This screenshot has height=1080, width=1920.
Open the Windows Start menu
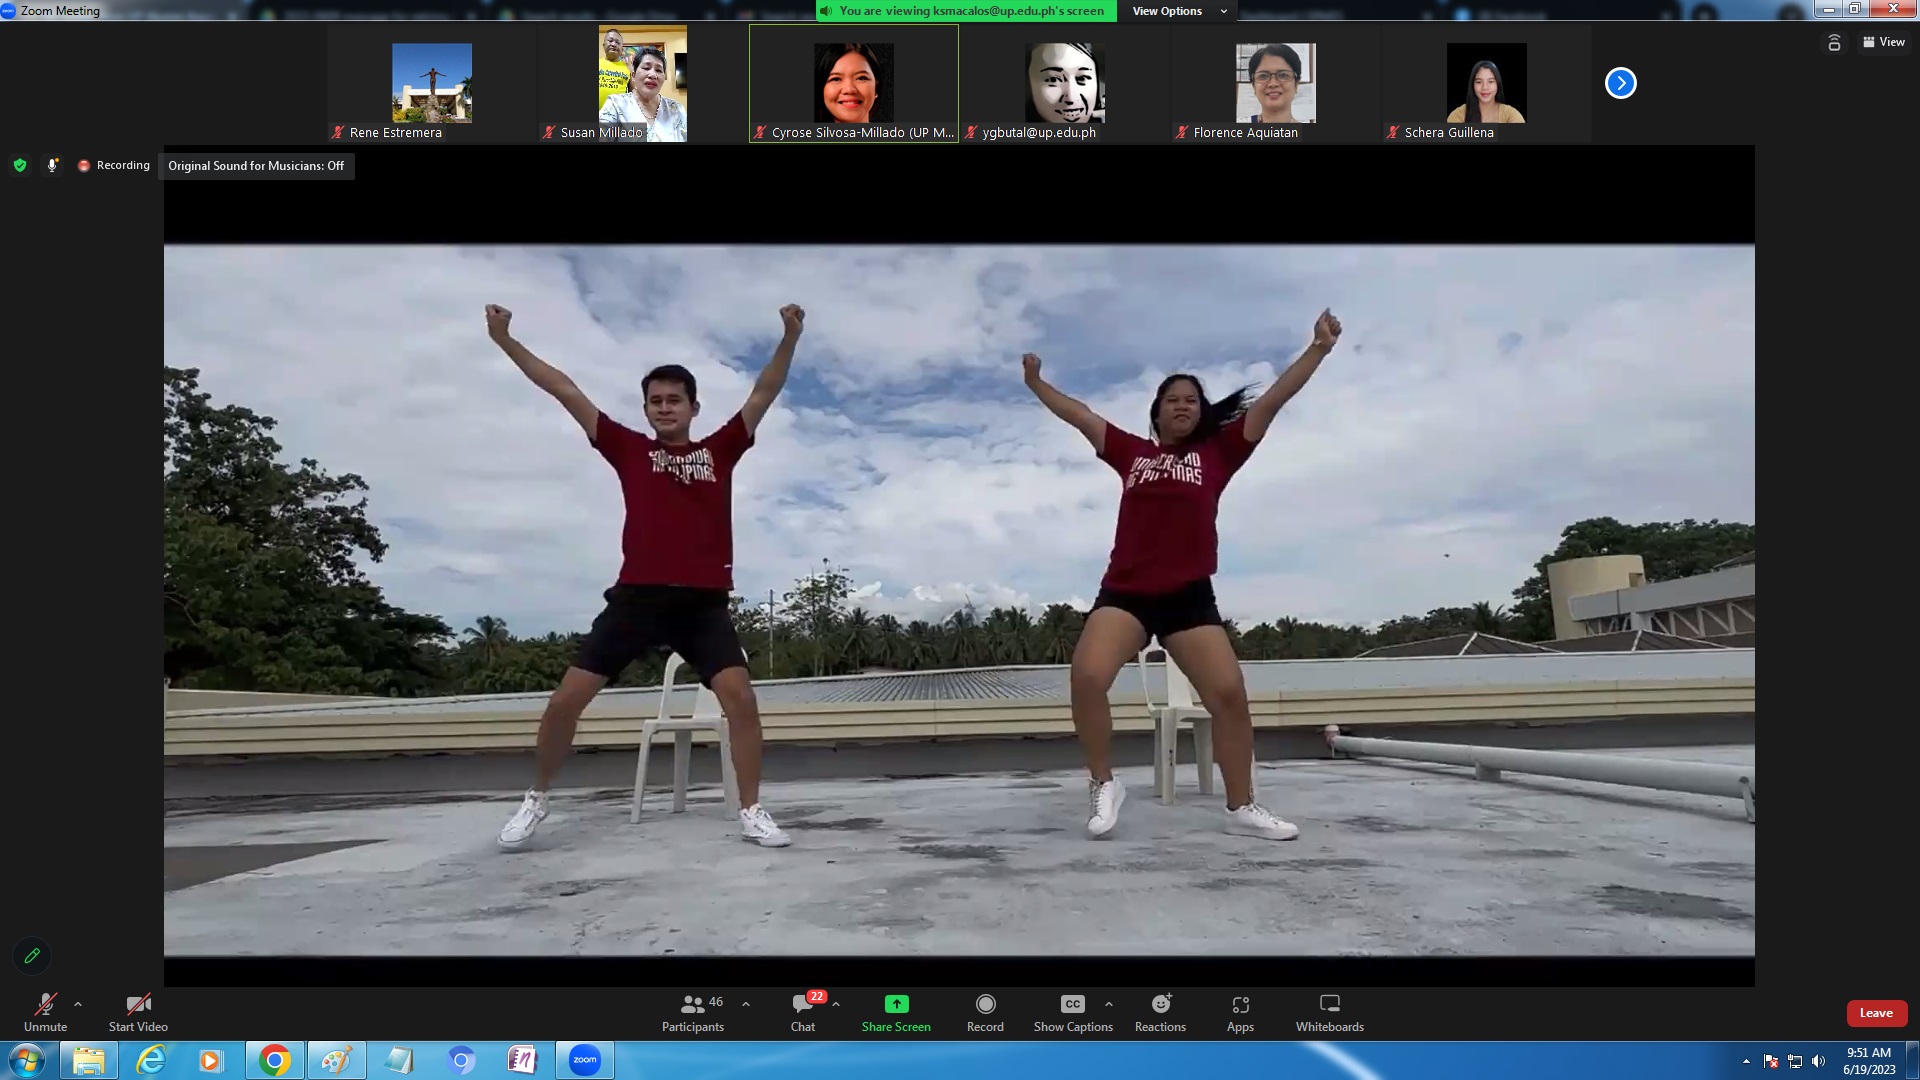(27, 1060)
